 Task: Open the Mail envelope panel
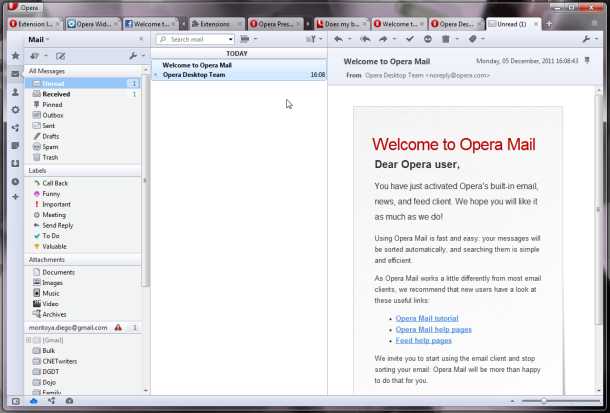[15, 74]
